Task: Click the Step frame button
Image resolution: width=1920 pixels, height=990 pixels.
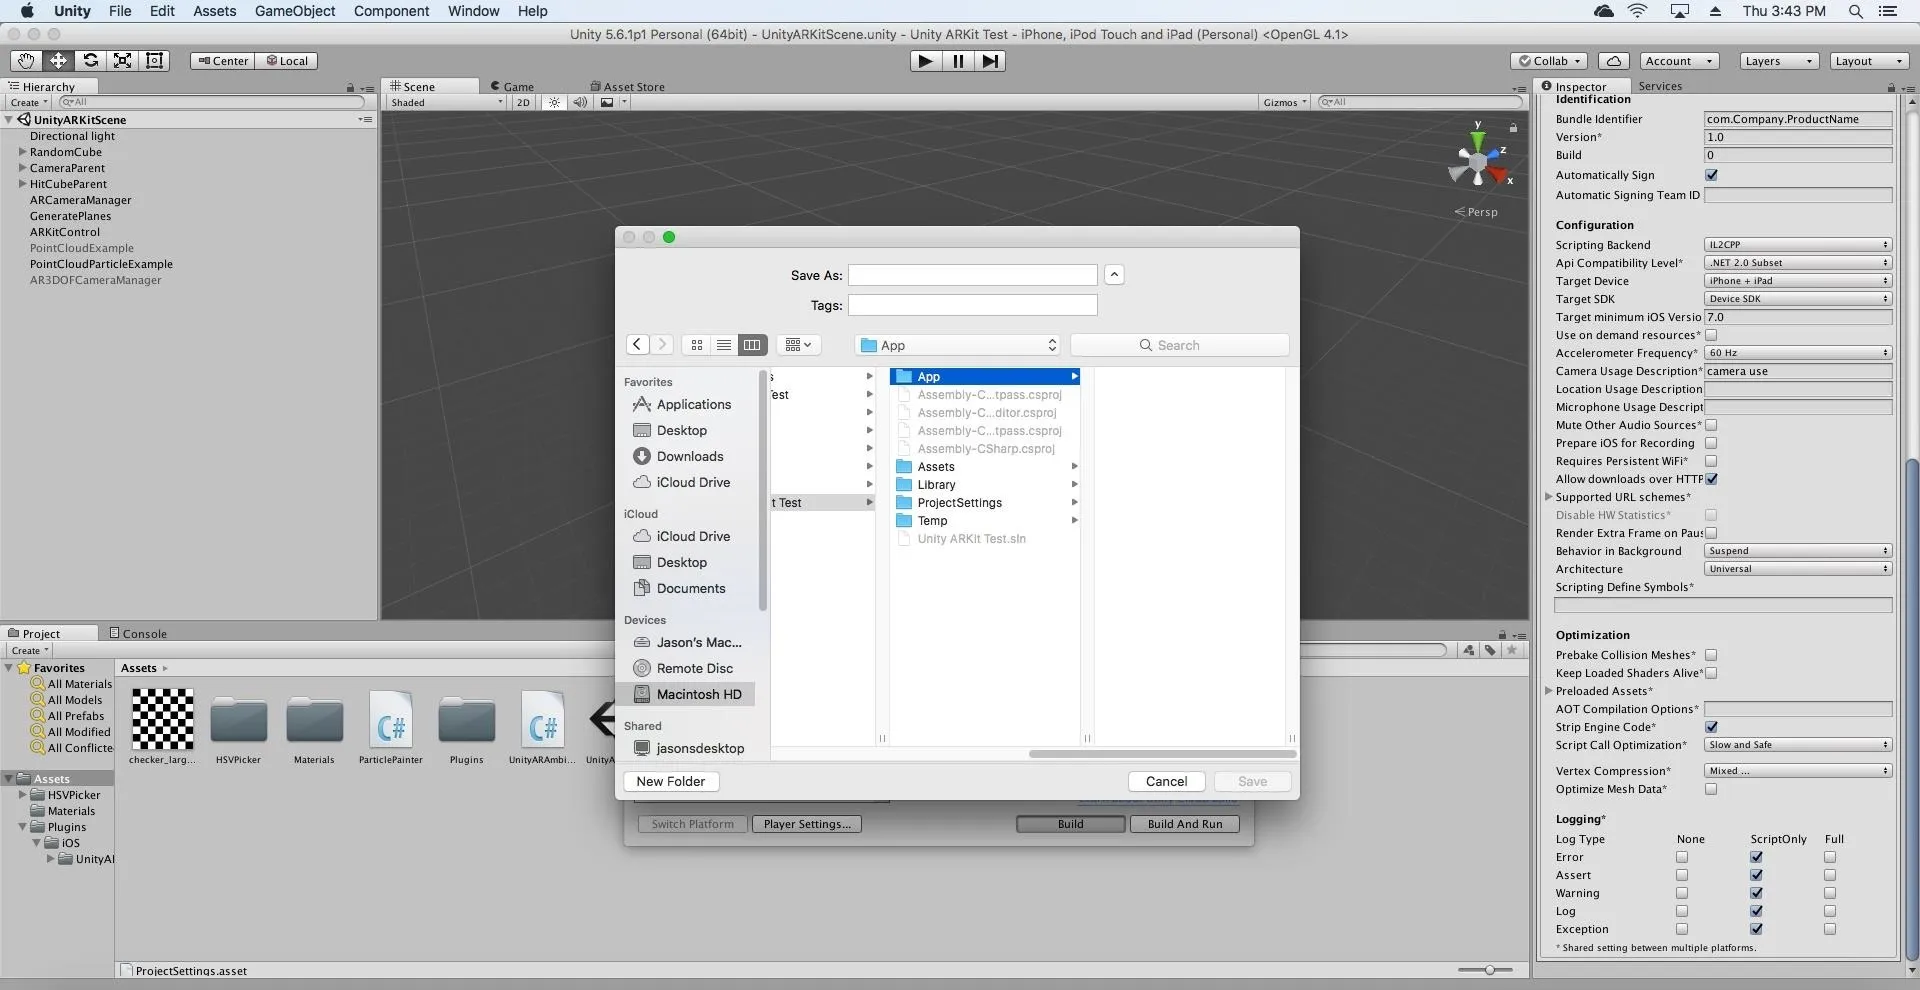Action: 990,61
